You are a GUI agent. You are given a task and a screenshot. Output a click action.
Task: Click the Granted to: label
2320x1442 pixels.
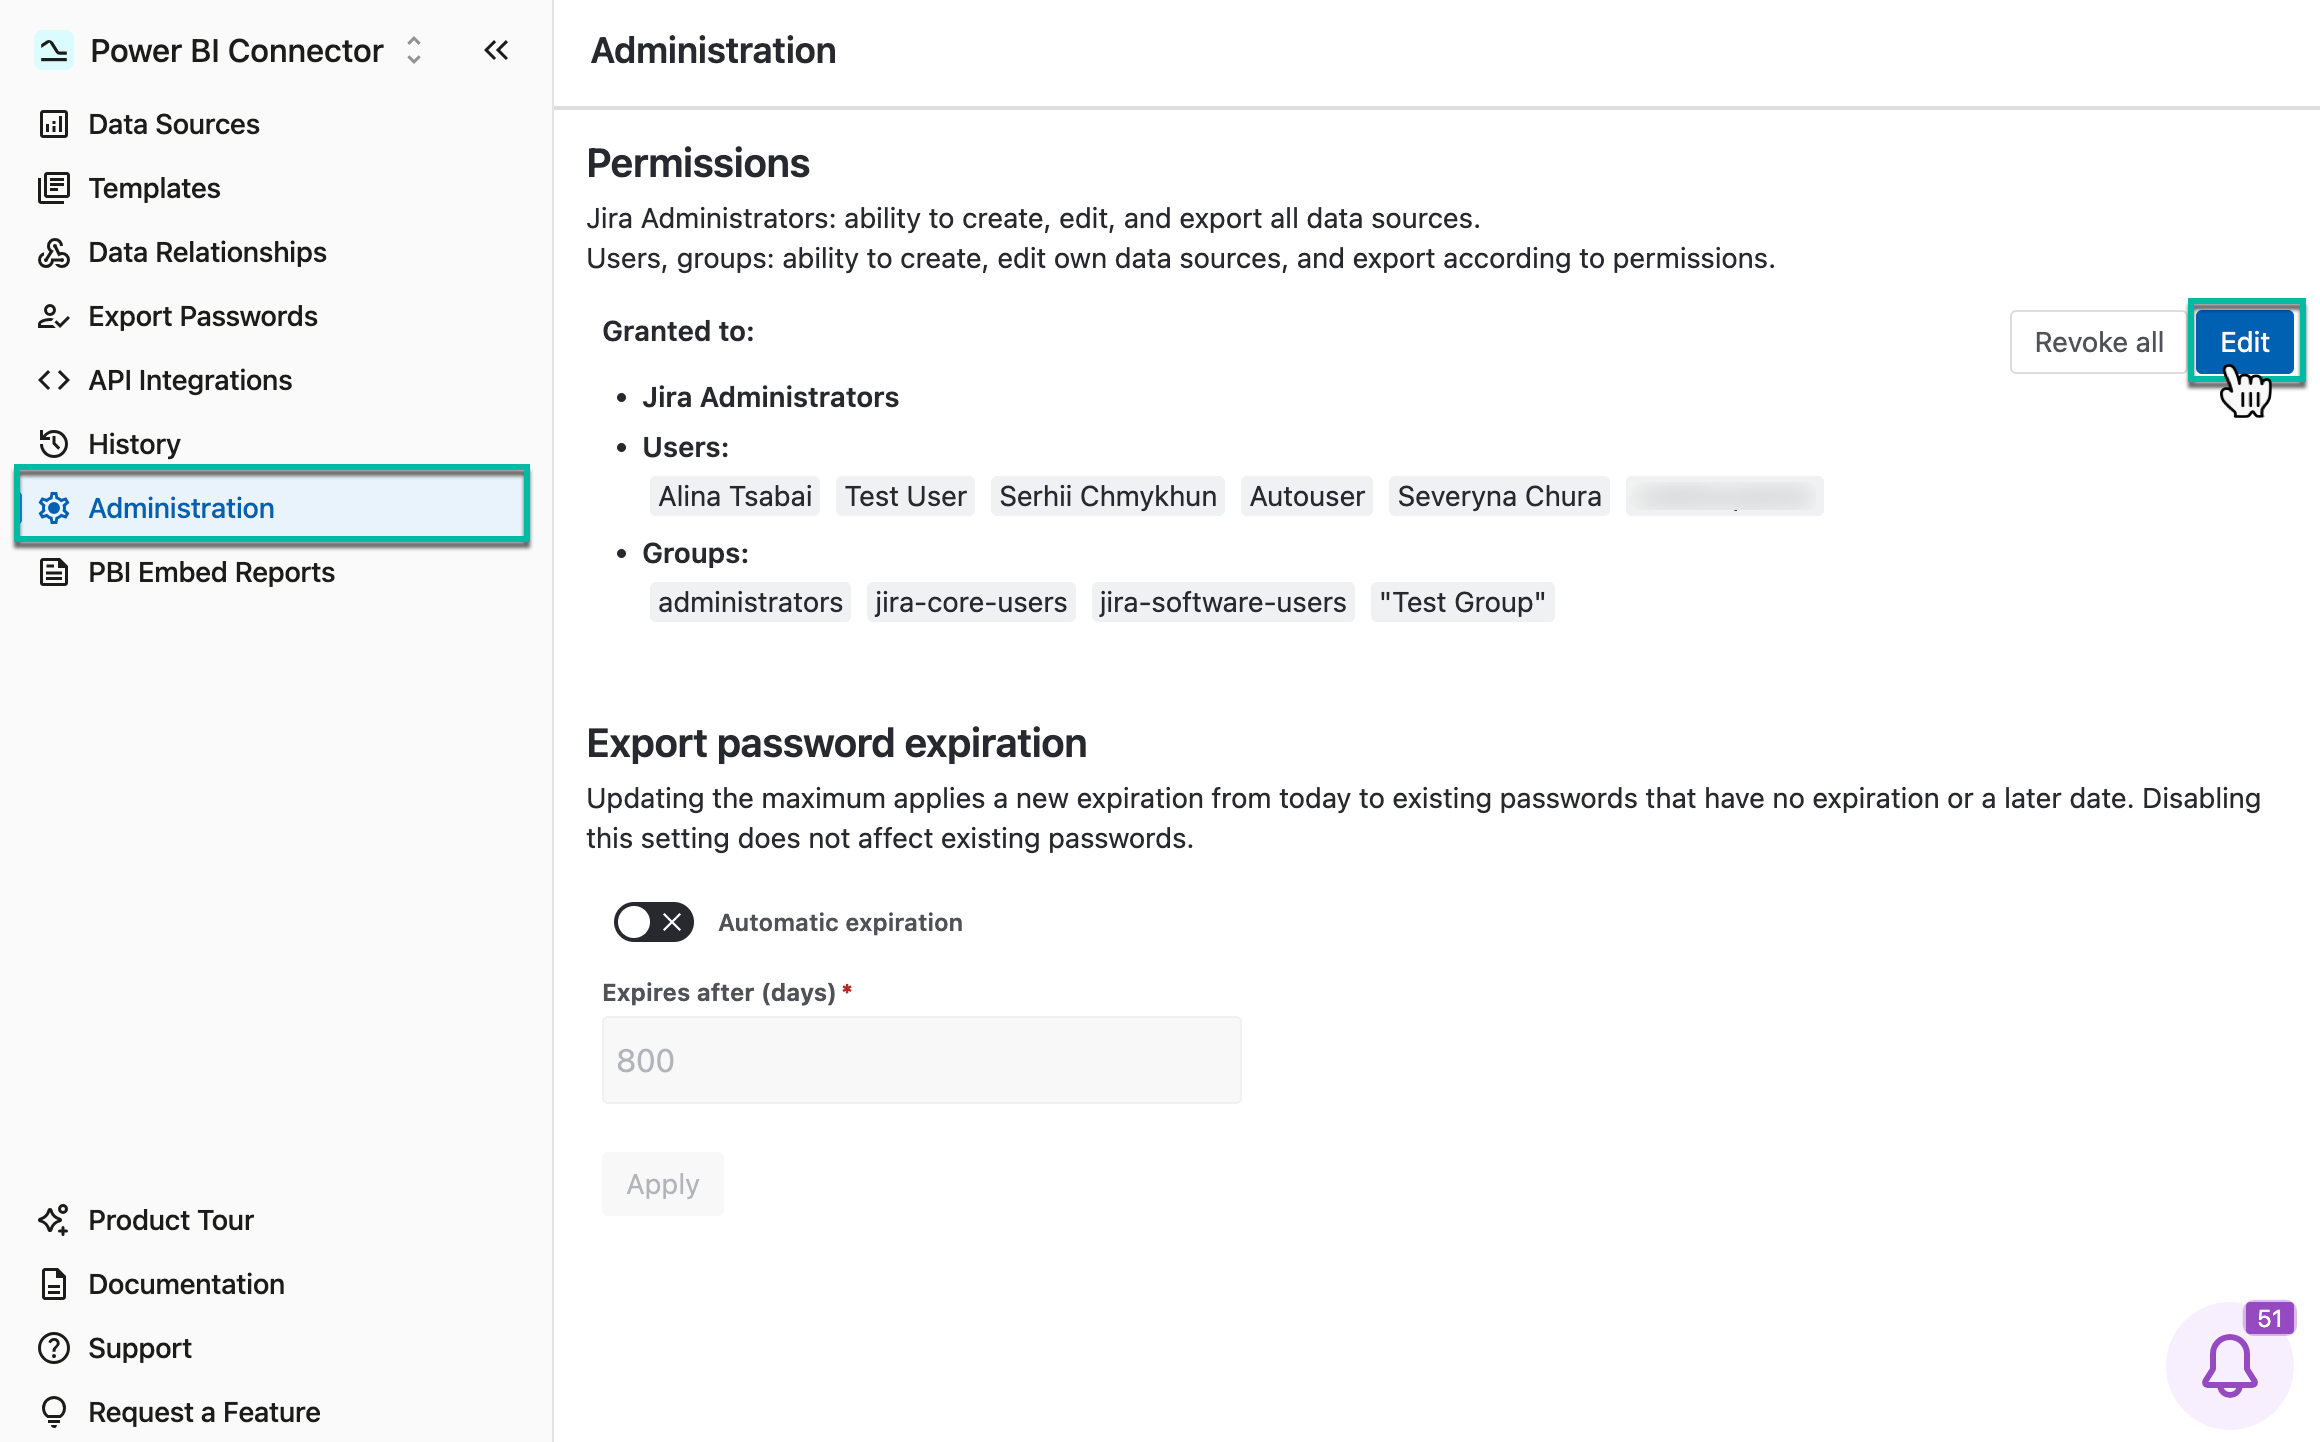point(678,331)
